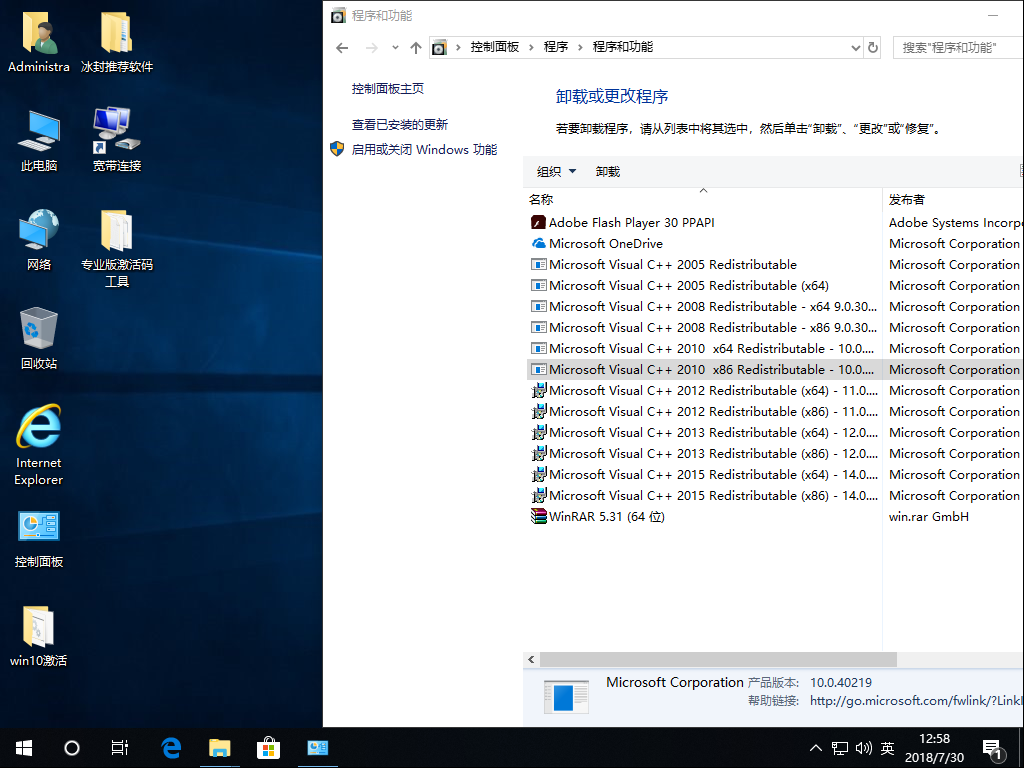1024x768 pixels.
Task: Open the help link go.microsoft.com/fwlink
Action: (x=916, y=701)
